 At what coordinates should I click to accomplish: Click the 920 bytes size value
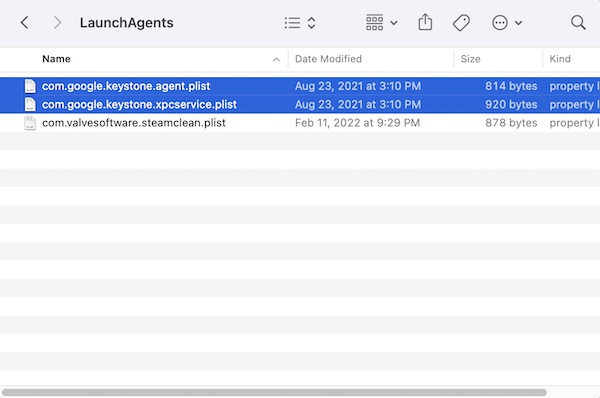coord(511,104)
